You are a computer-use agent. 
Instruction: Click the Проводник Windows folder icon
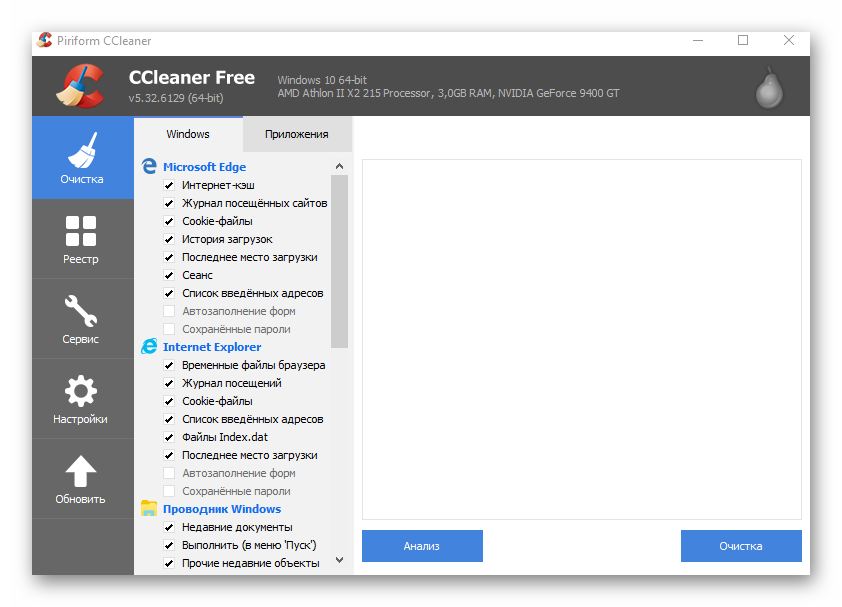click(149, 508)
